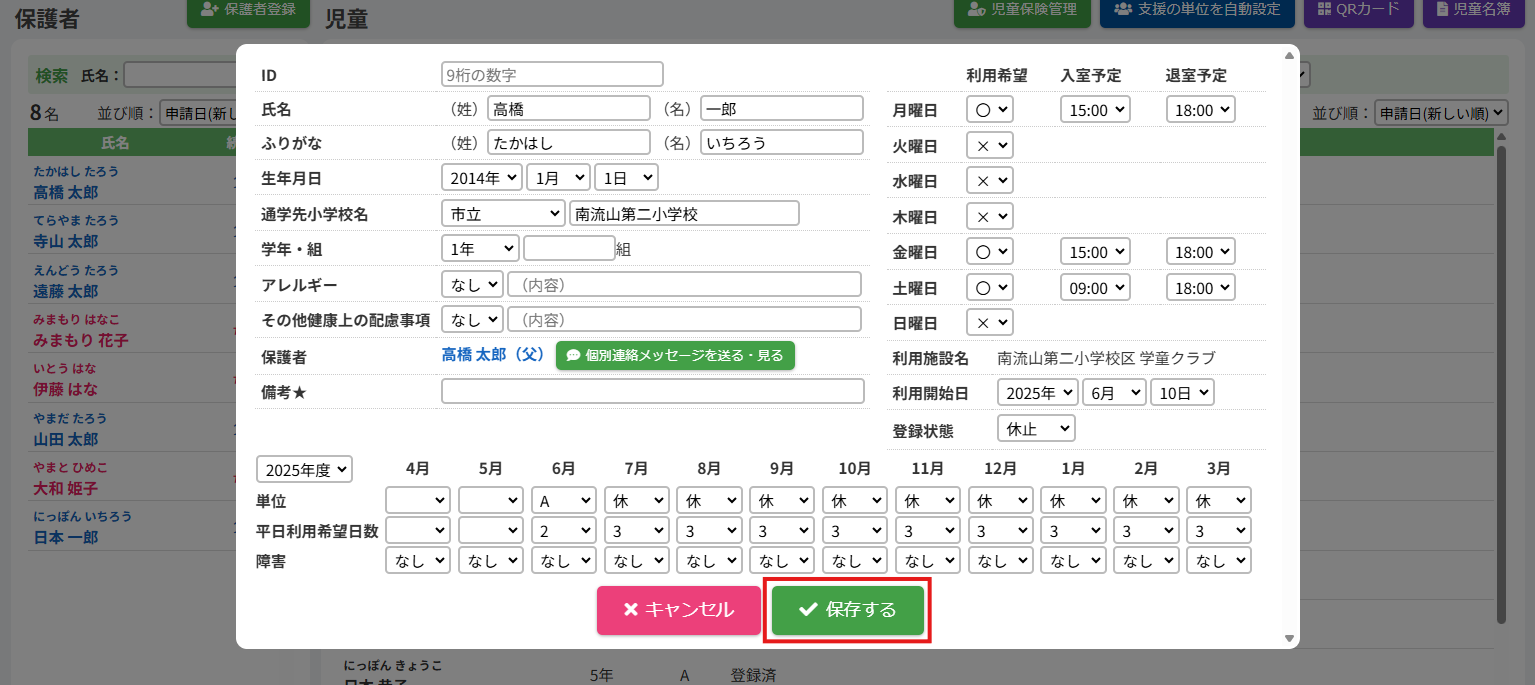Image resolution: width=1535 pixels, height=685 pixels.
Task: Click the 保存する save button
Action: (x=847, y=610)
